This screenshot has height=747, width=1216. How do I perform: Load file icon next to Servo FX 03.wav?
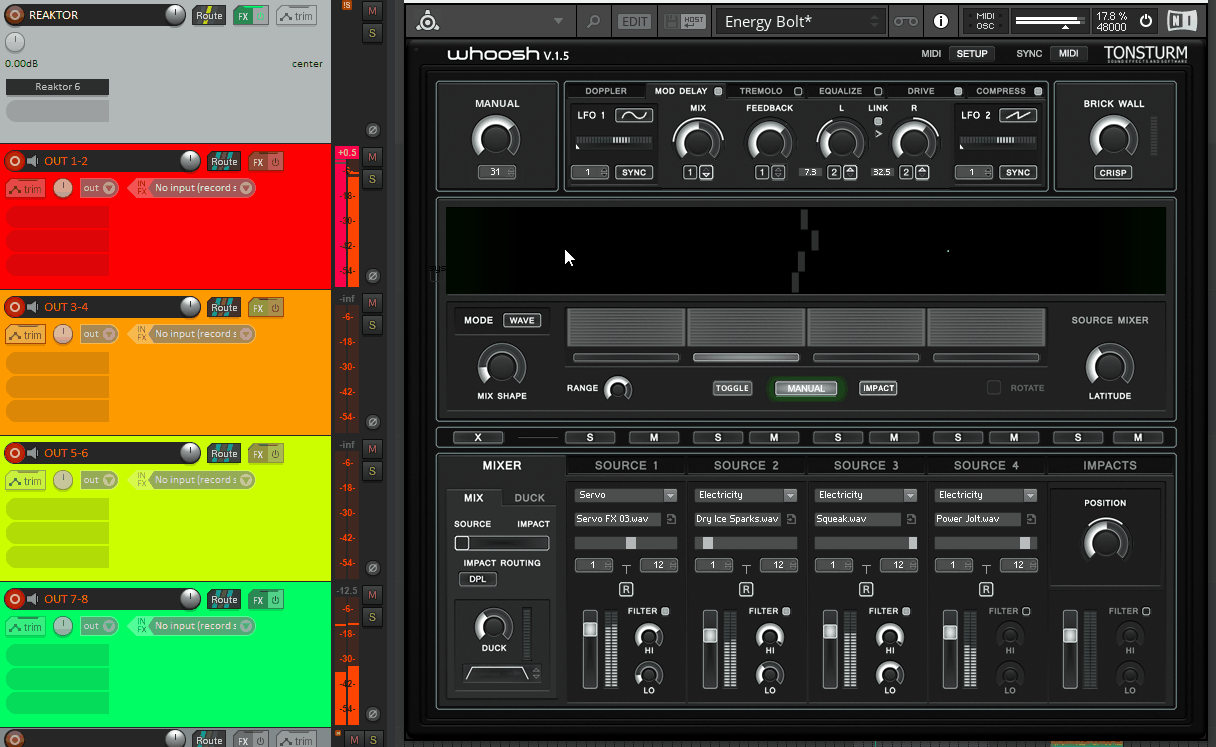(x=671, y=519)
